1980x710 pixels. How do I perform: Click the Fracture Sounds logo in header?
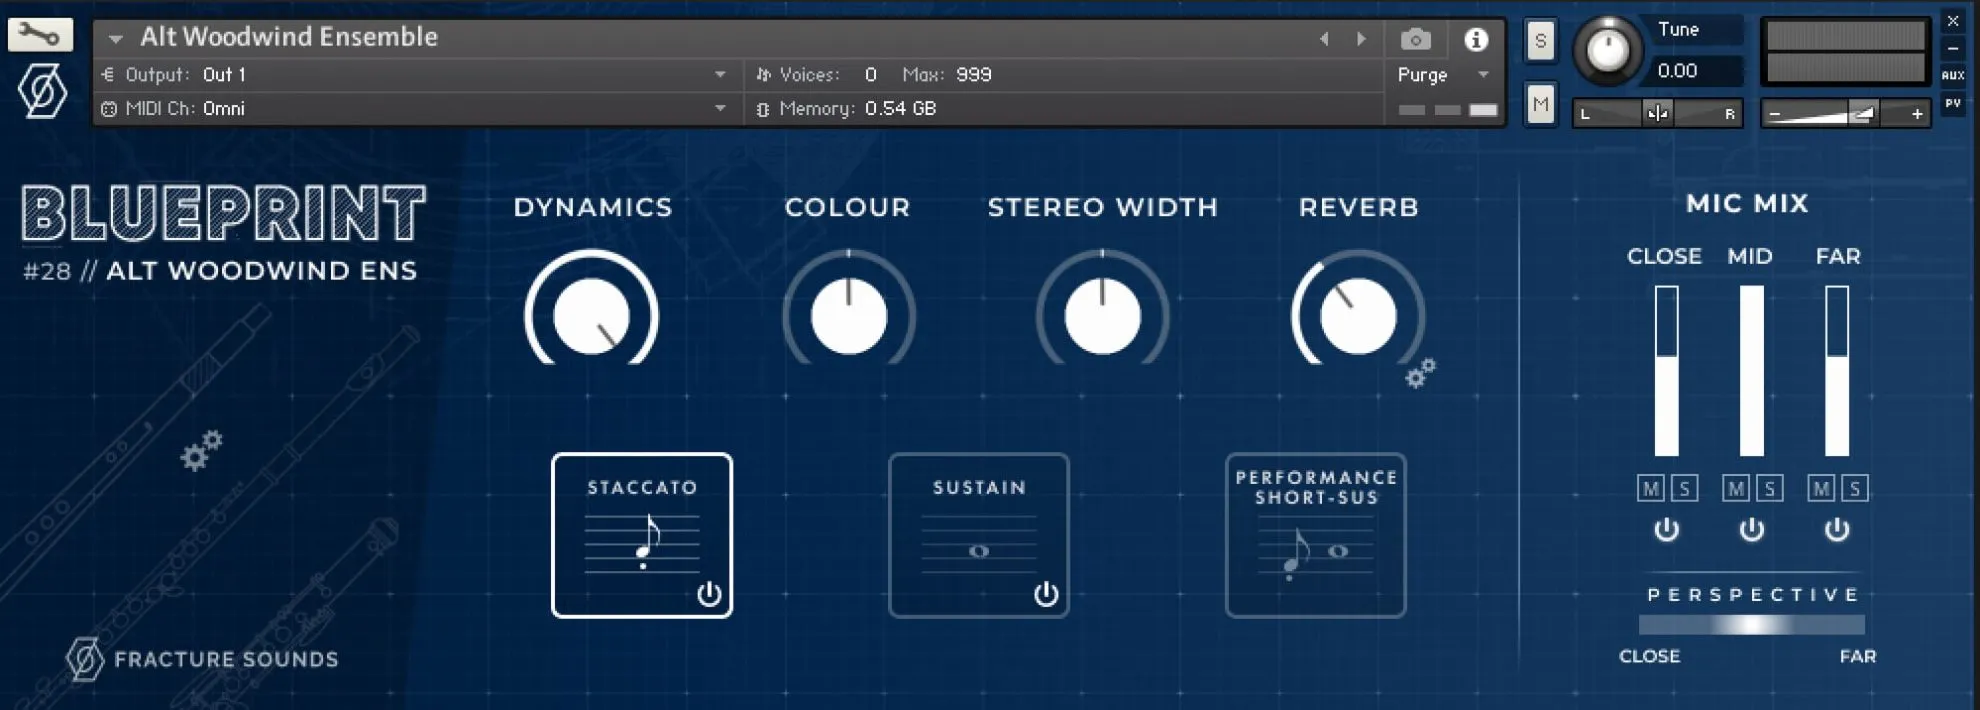point(43,91)
